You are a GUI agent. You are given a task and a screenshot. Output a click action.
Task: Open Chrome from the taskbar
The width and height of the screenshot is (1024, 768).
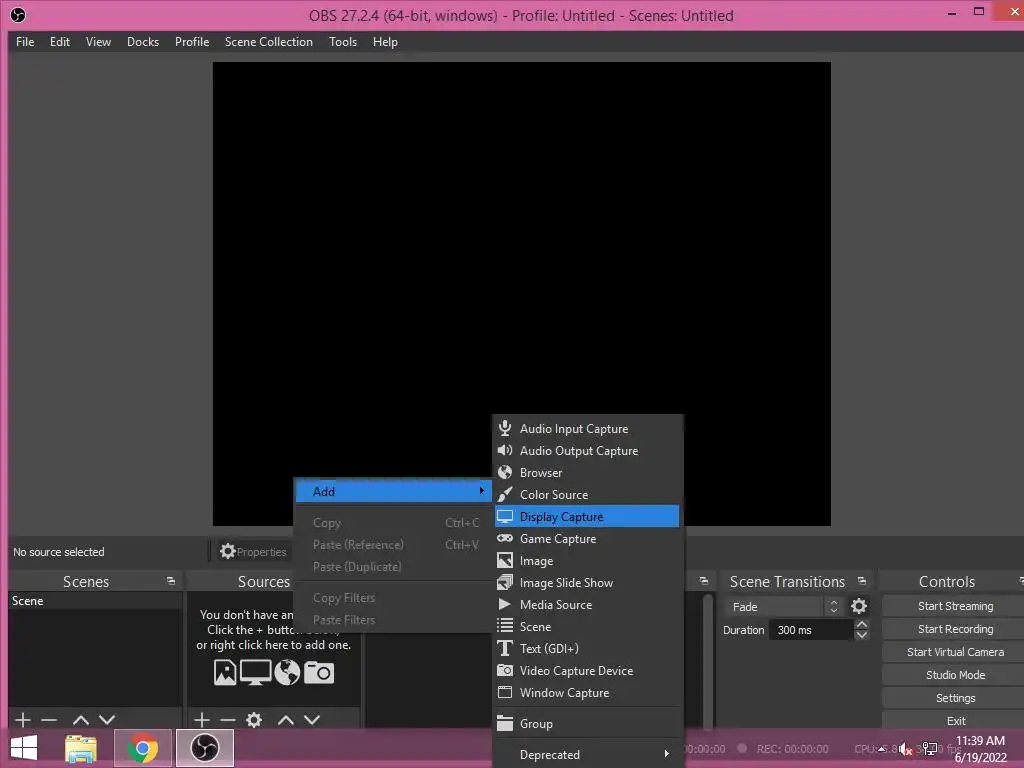pos(142,748)
